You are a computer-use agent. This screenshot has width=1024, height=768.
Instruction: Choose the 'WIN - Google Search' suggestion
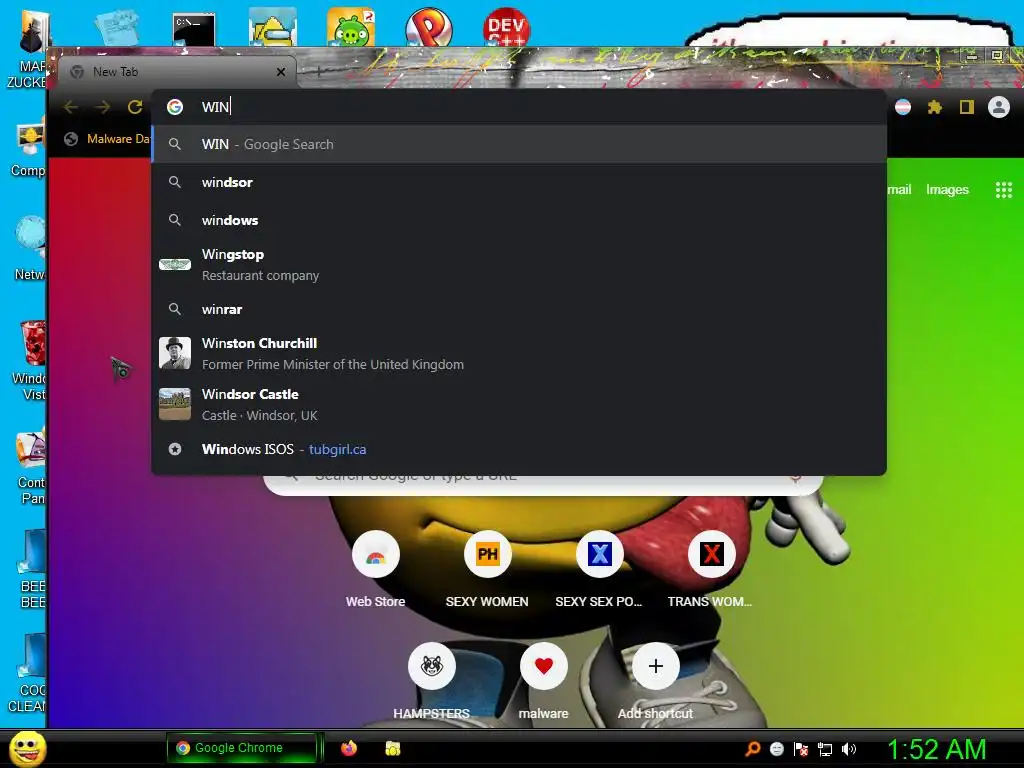click(519, 144)
